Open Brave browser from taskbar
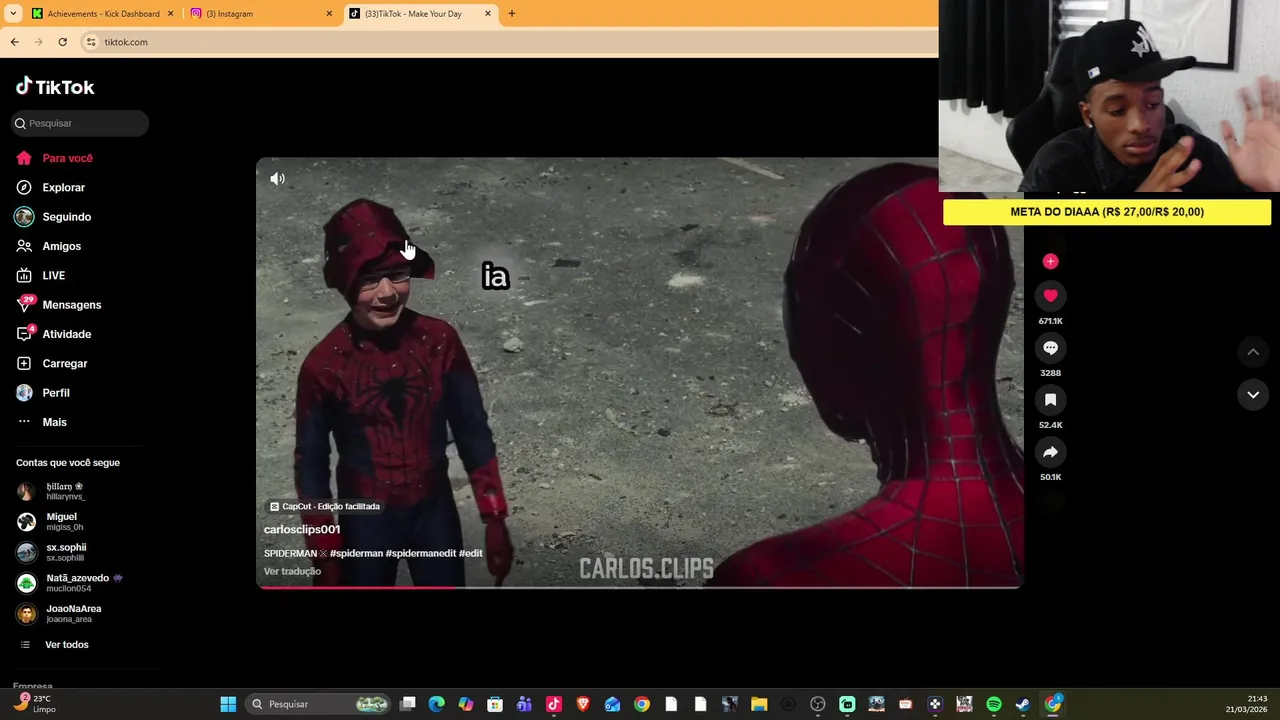 coord(583,704)
